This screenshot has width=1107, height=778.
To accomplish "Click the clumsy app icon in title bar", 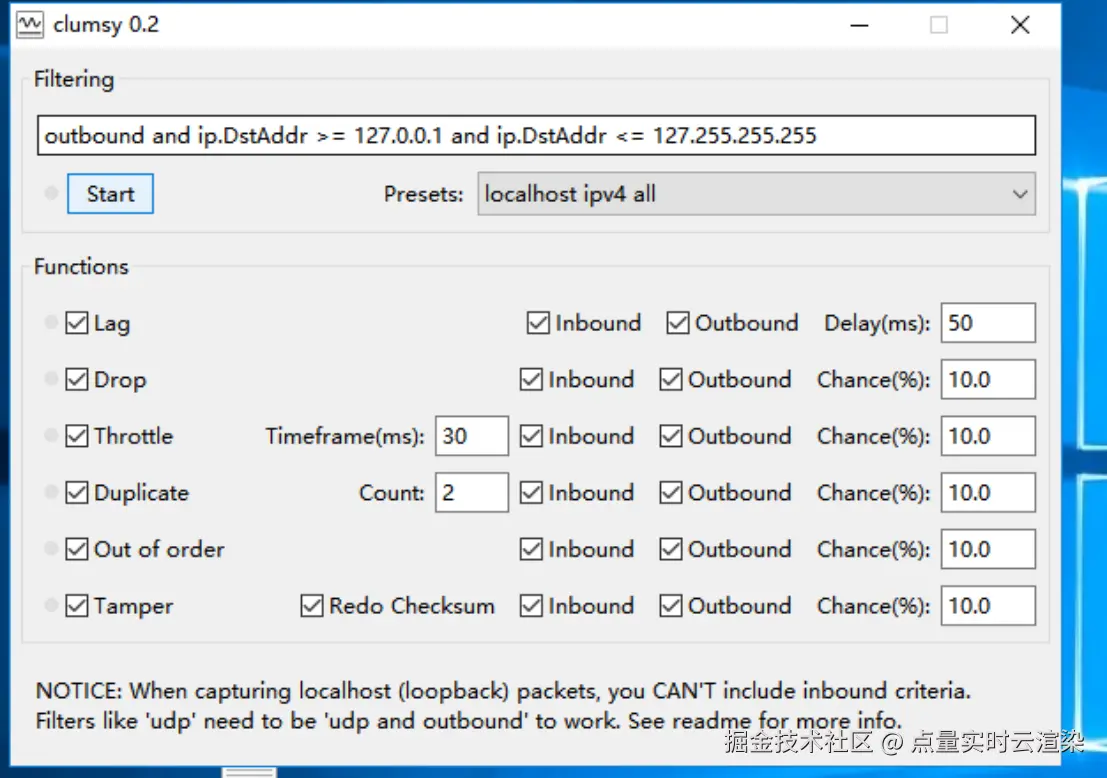I will [x=30, y=25].
